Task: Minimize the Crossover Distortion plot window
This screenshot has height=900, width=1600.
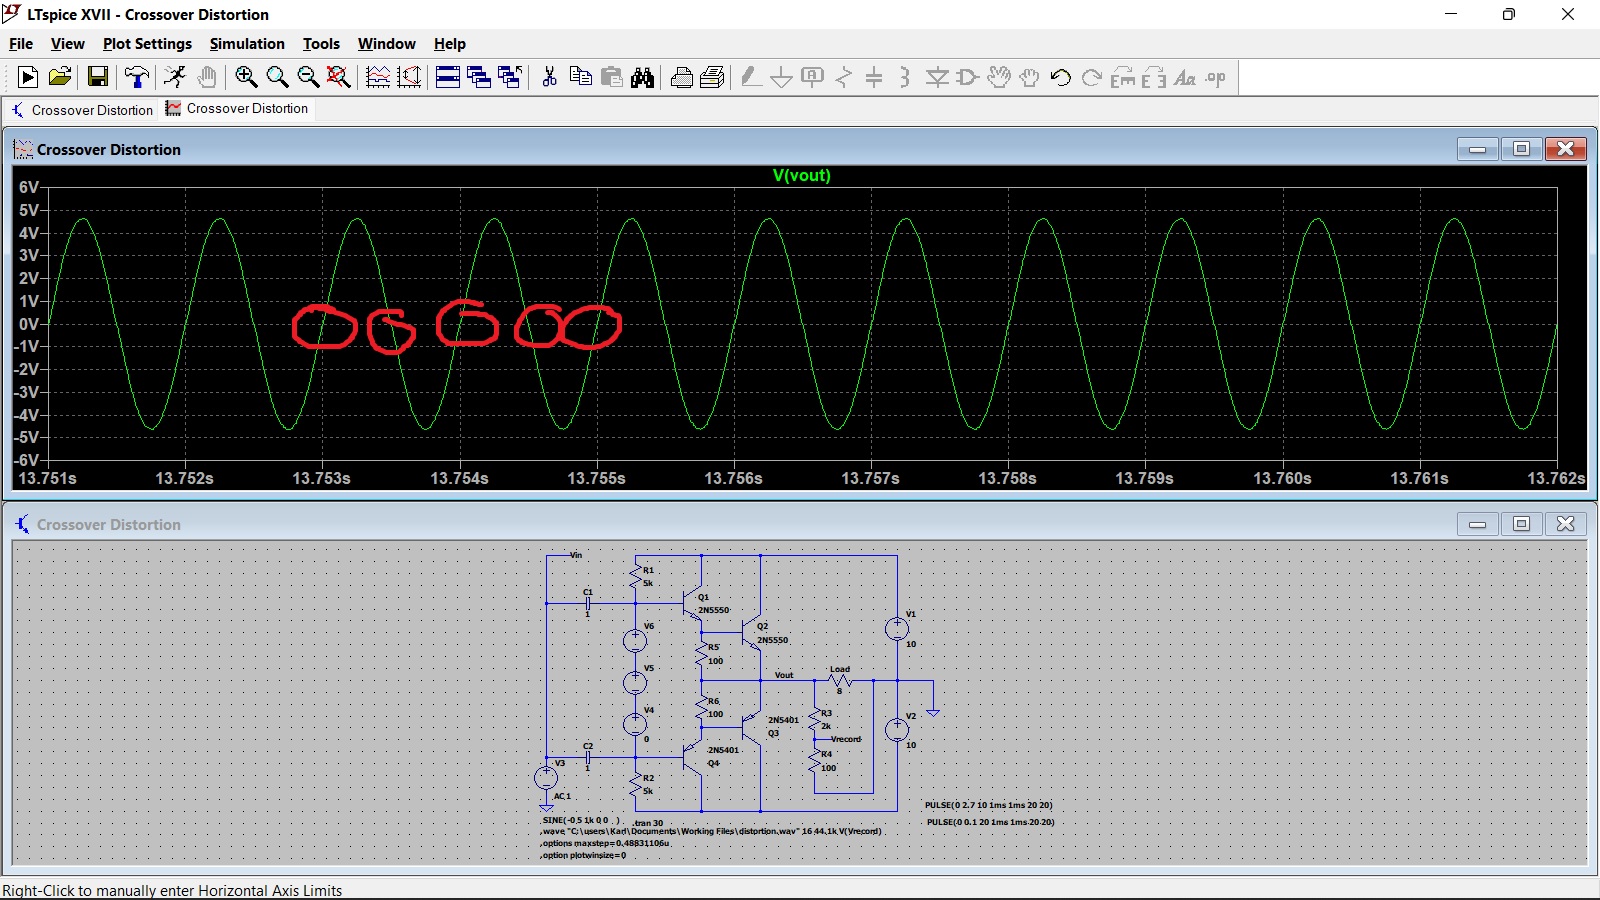Action: [1477, 149]
